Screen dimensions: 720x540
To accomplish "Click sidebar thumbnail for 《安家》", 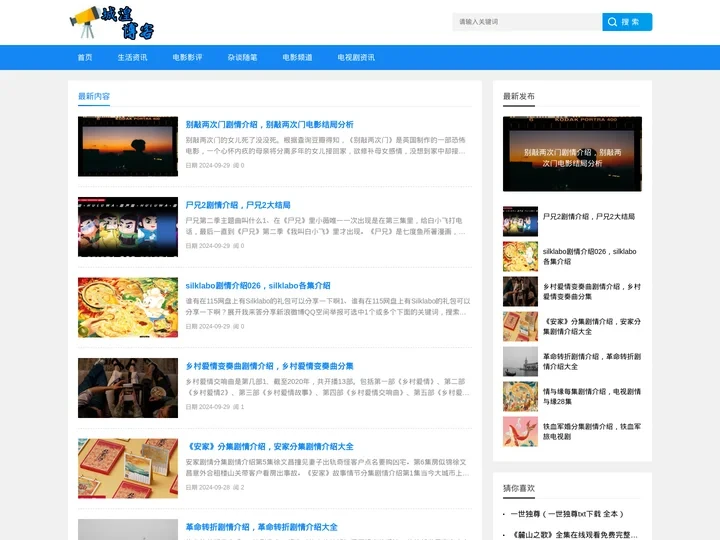I will (x=520, y=326).
